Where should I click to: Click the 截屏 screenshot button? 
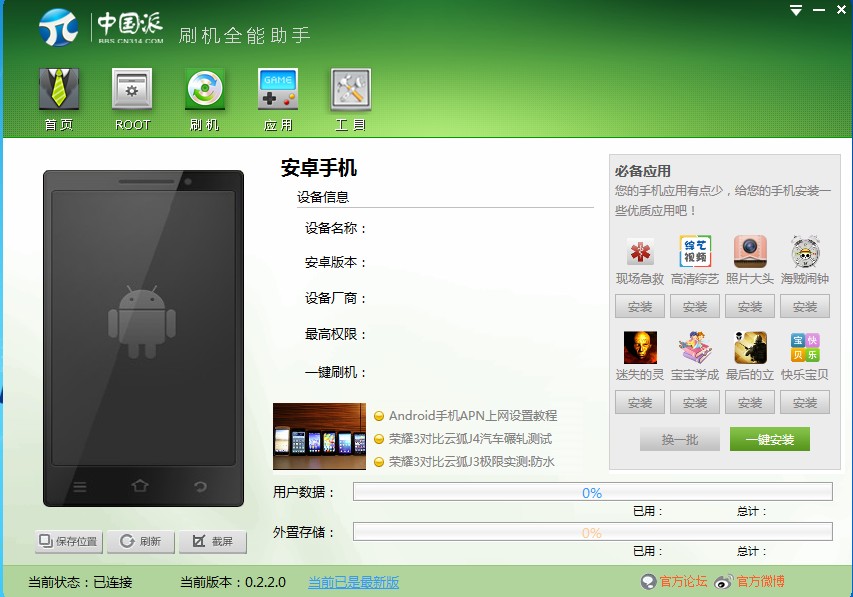(x=213, y=541)
